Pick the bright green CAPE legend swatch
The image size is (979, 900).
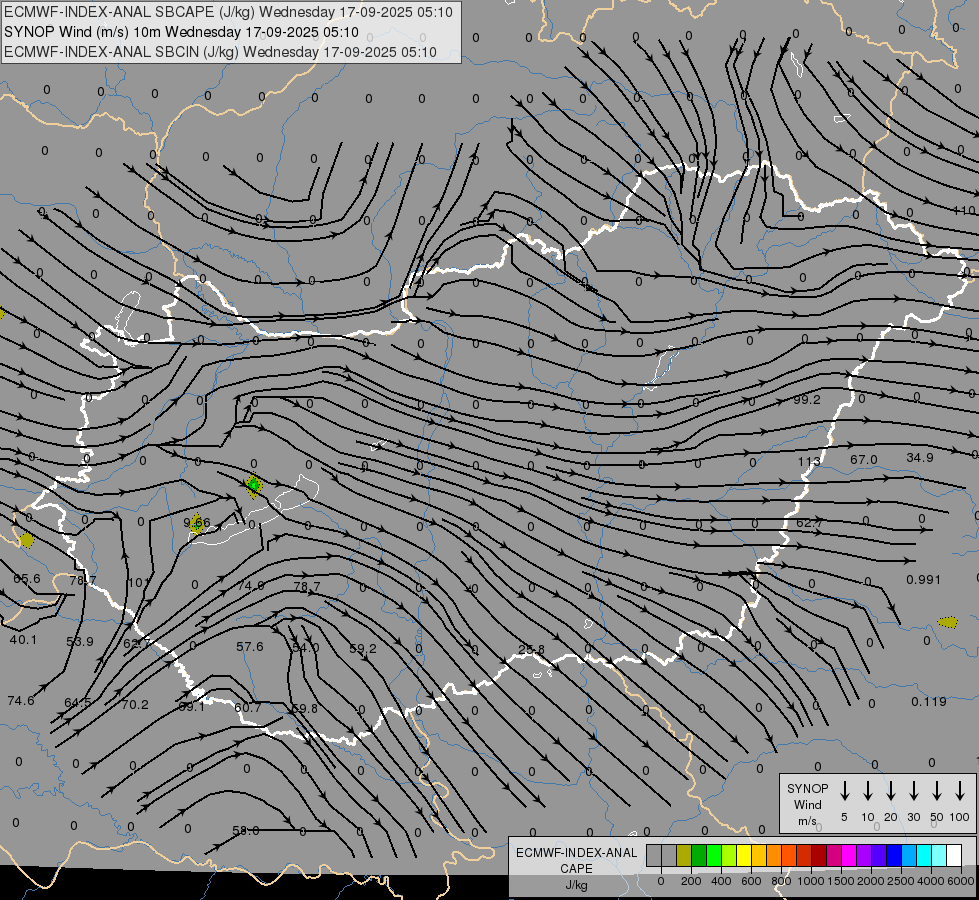point(714,856)
